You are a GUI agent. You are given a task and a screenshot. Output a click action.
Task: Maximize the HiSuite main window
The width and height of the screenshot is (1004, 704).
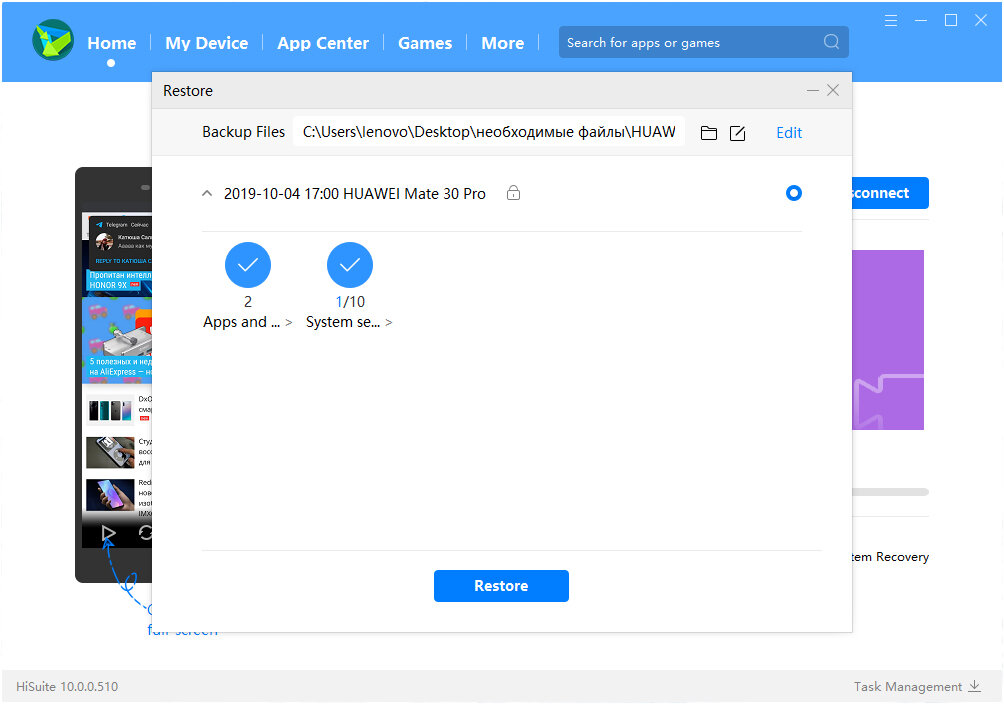951,20
